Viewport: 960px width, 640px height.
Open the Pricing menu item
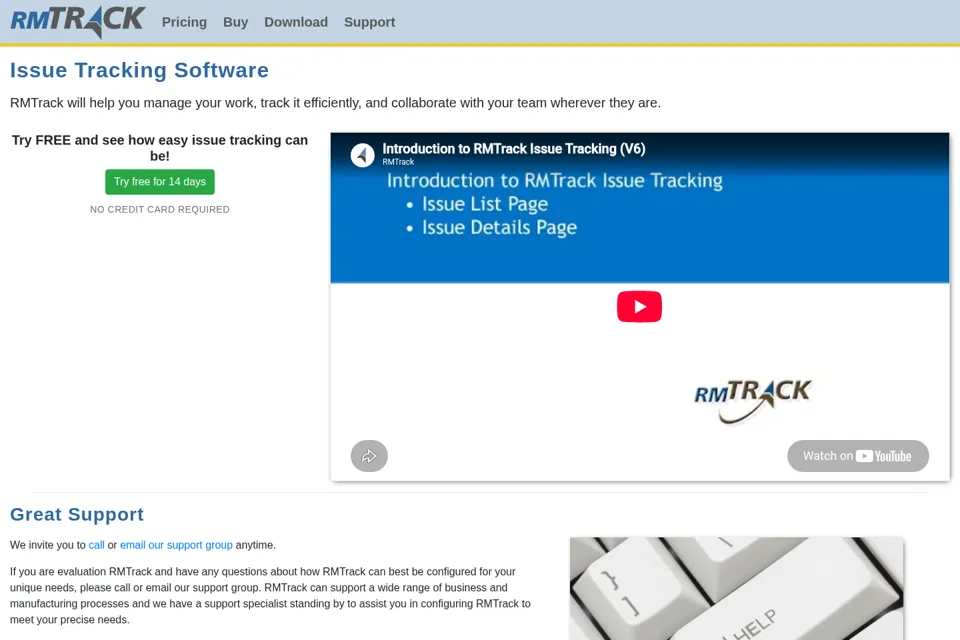[184, 22]
